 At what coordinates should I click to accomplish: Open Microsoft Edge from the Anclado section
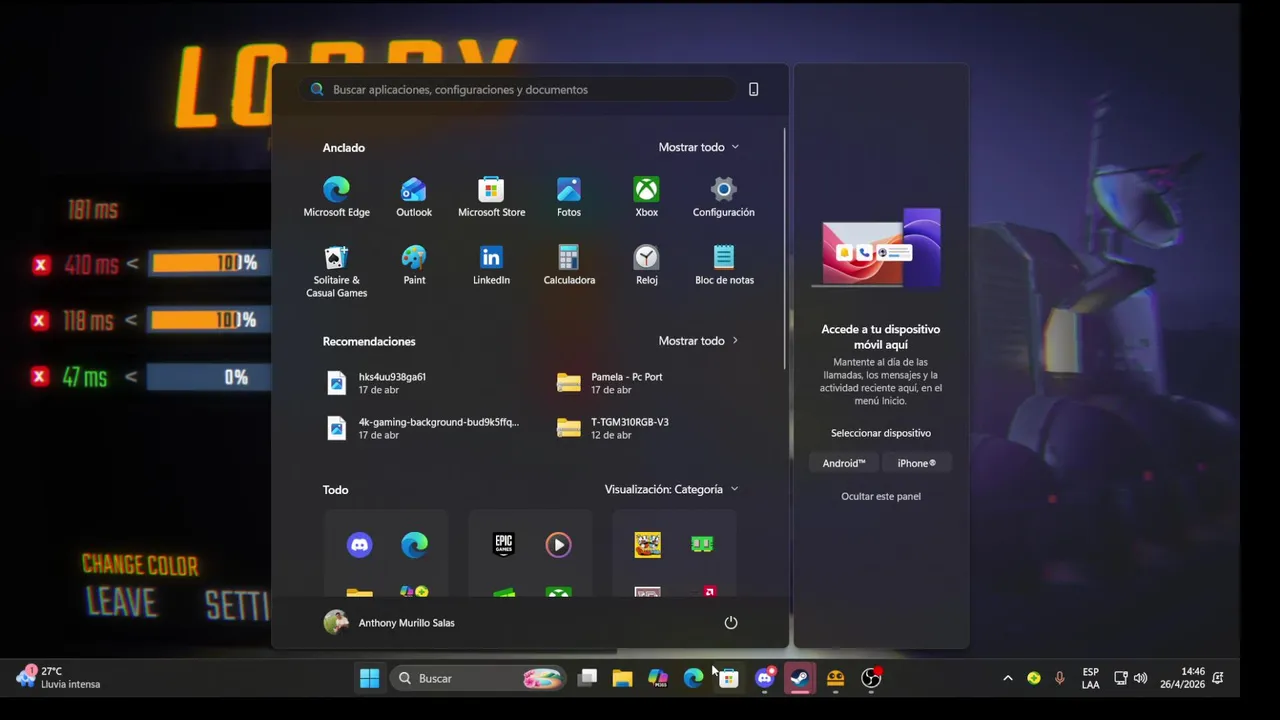[x=336, y=197]
